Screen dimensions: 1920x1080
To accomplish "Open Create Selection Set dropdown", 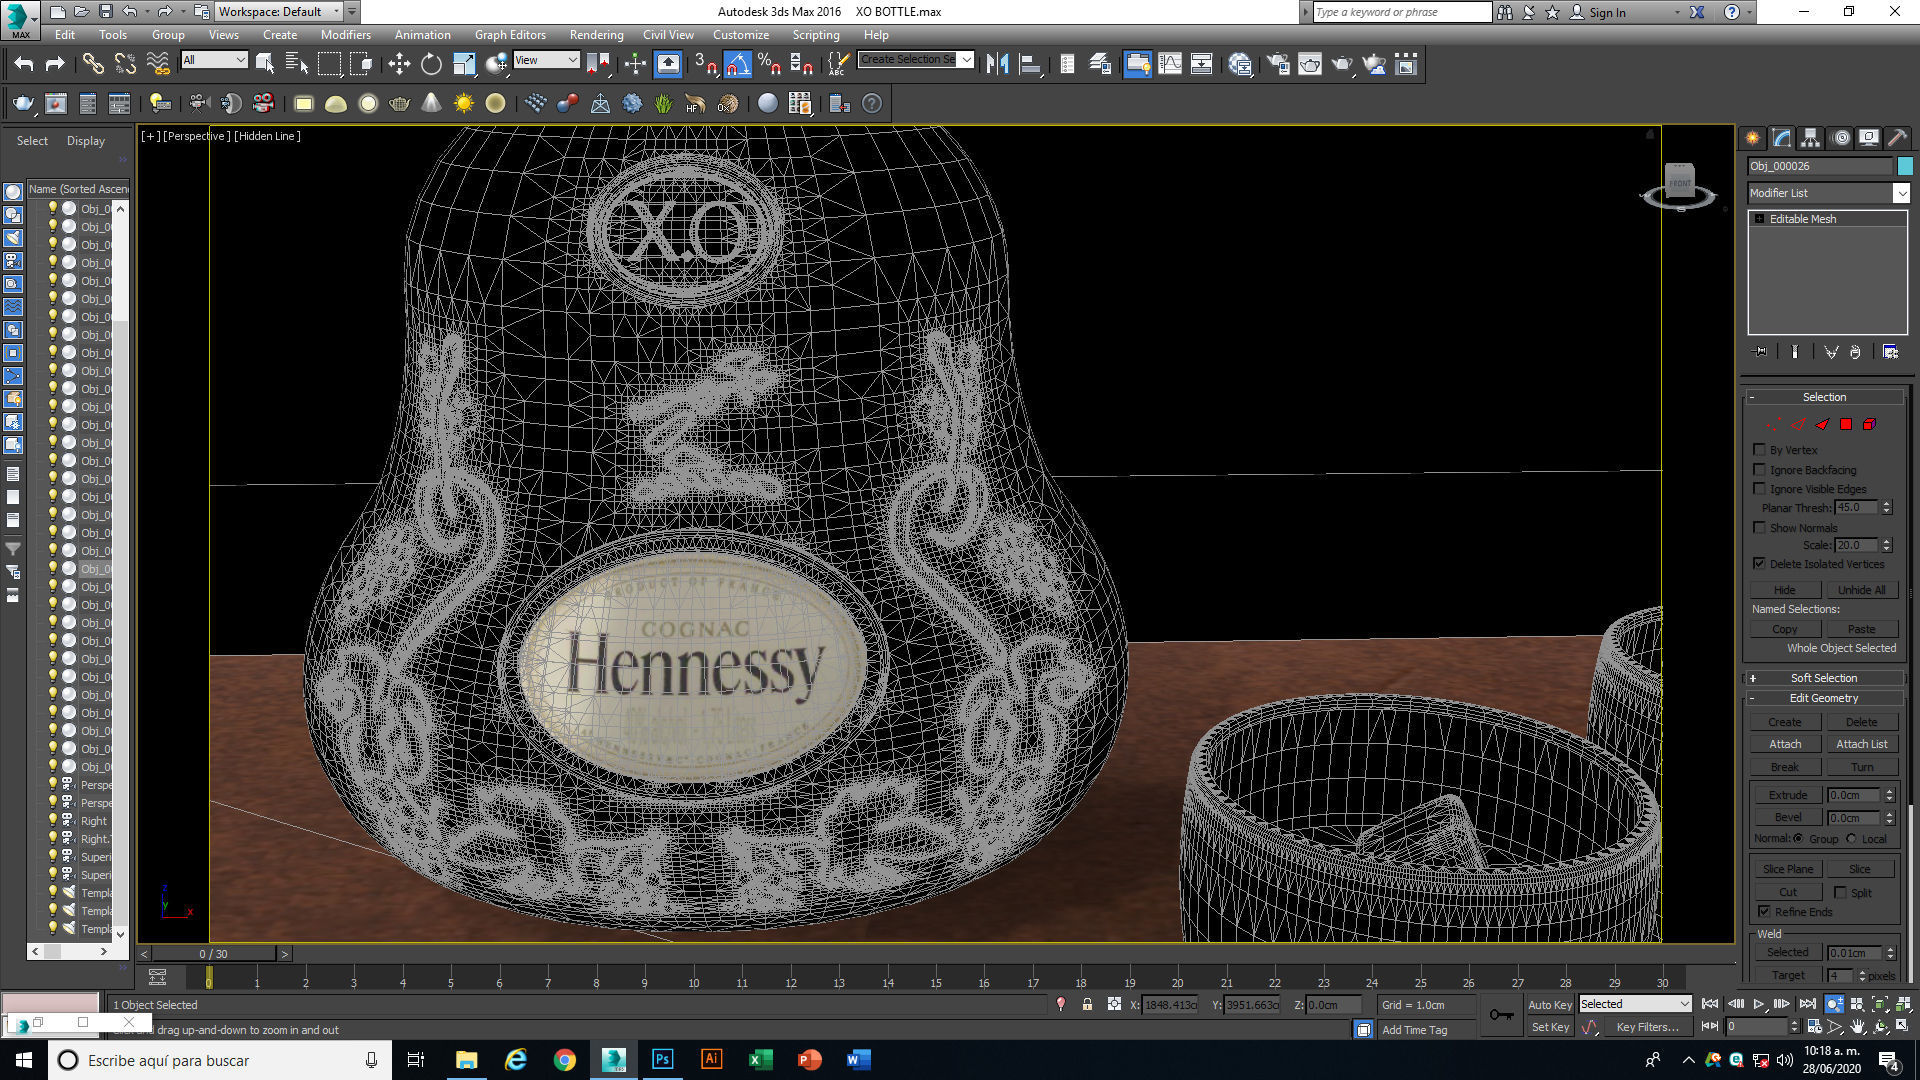I will coord(916,60).
